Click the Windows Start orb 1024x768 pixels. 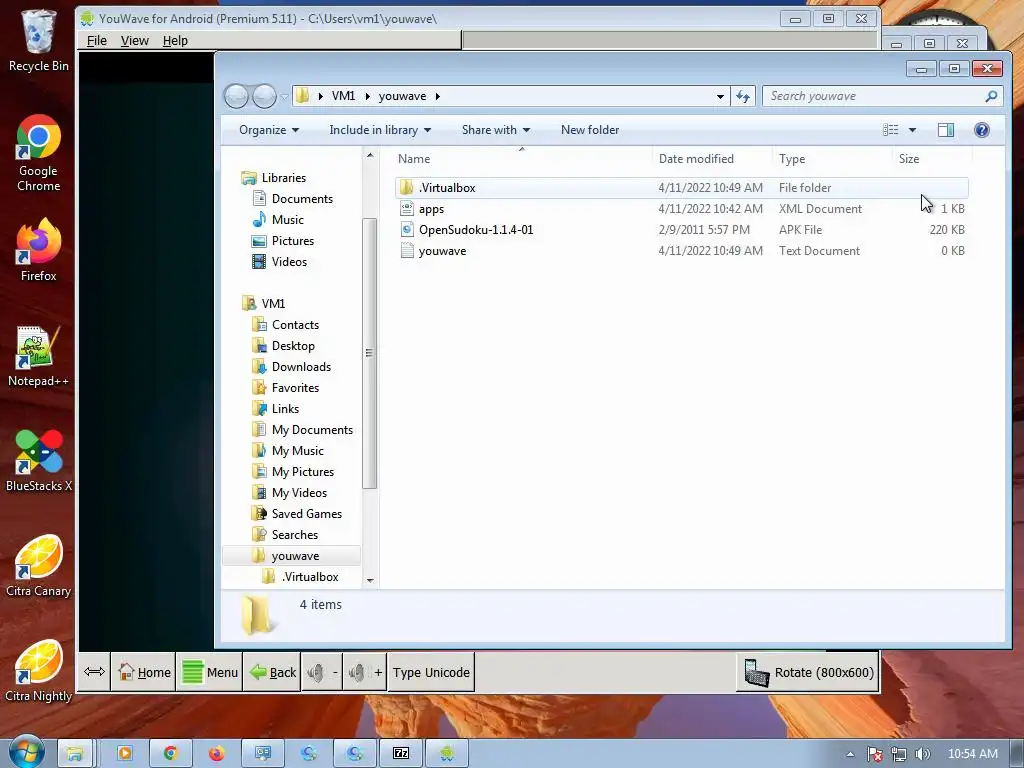25,752
